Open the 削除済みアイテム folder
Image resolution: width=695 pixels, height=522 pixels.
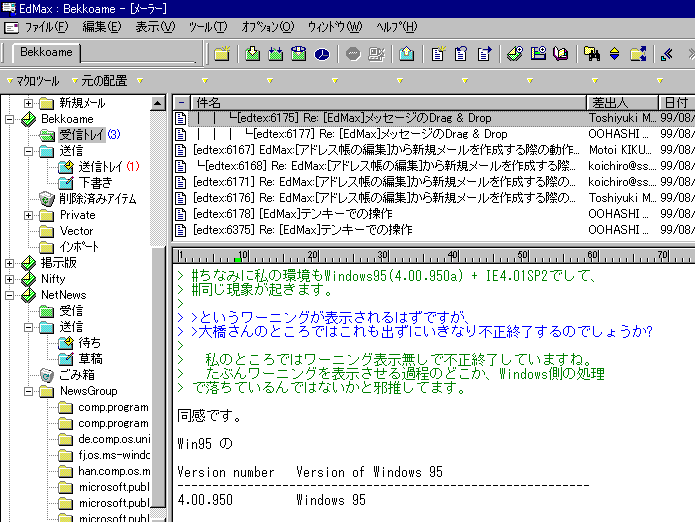pyautogui.click(x=98, y=199)
